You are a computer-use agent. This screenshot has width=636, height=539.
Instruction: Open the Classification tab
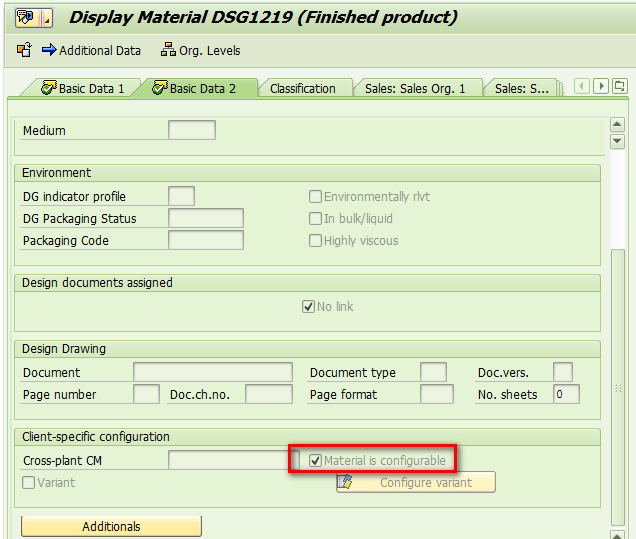pos(303,88)
